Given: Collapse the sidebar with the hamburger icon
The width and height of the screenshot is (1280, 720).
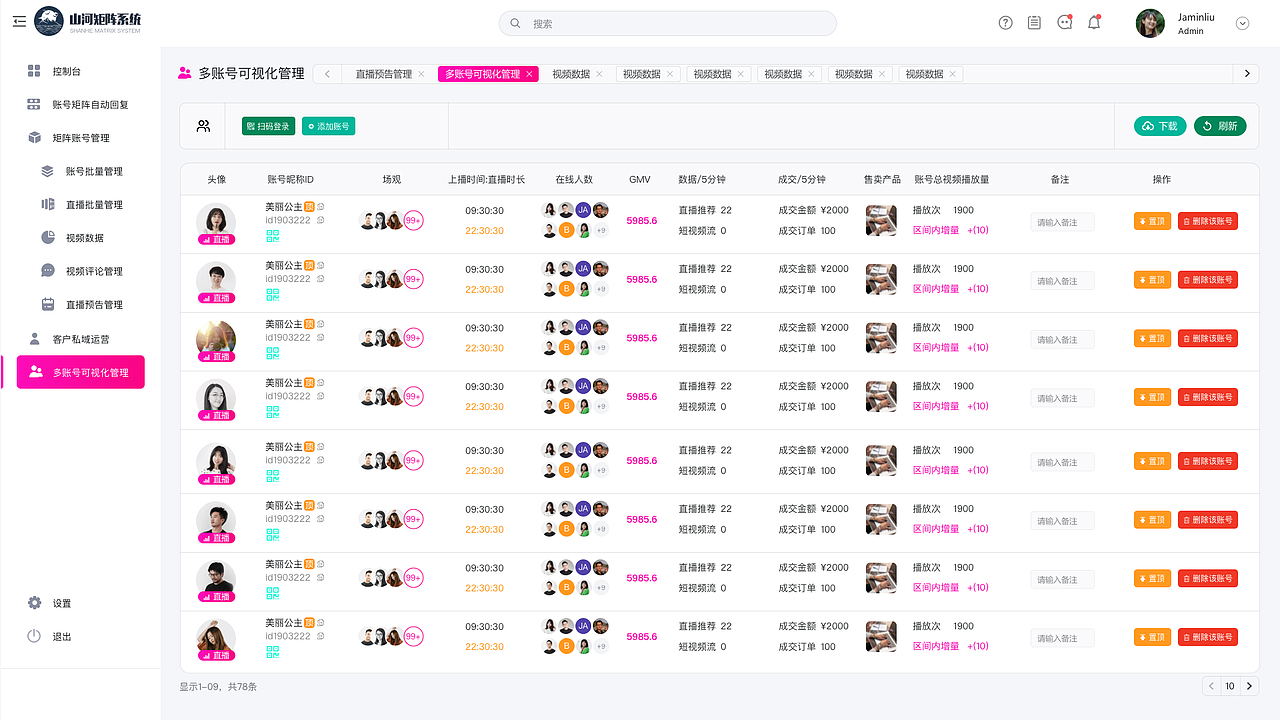Looking at the screenshot, I should pos(20,22).
